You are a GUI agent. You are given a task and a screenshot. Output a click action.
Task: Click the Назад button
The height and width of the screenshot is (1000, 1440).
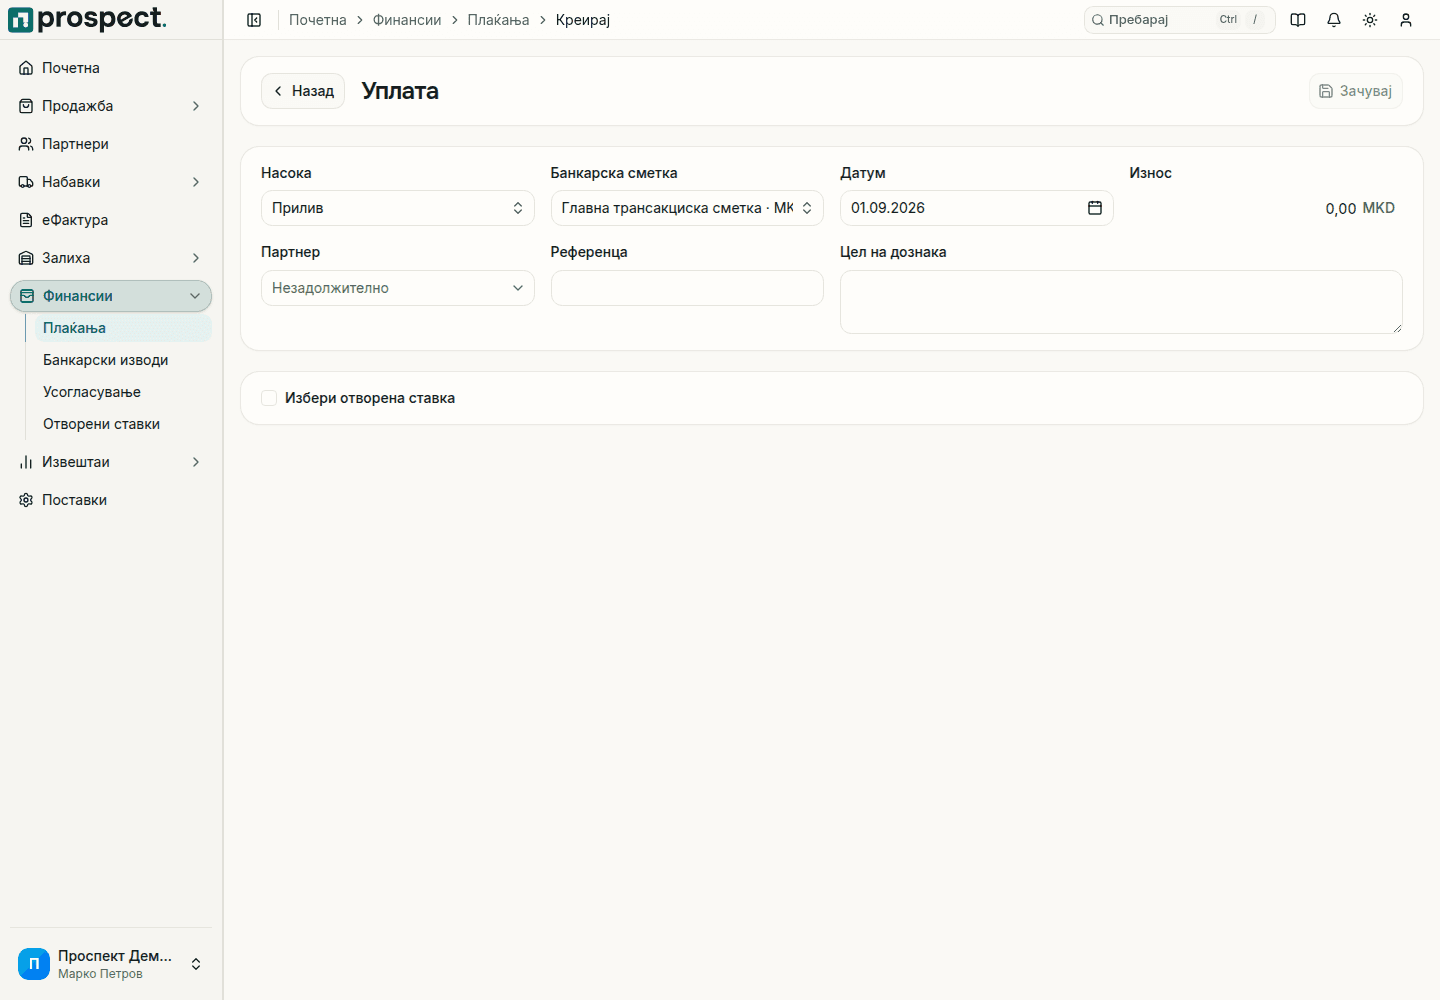pyautogui.click(x=303, y=91)
